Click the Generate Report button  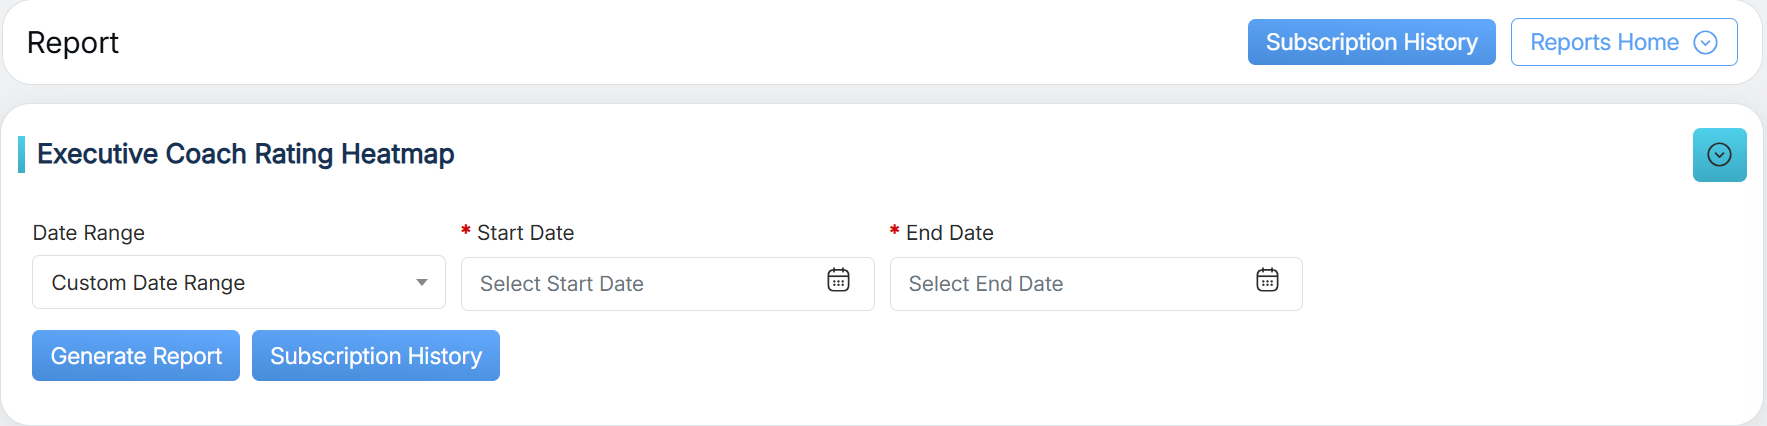click(136, 356)
